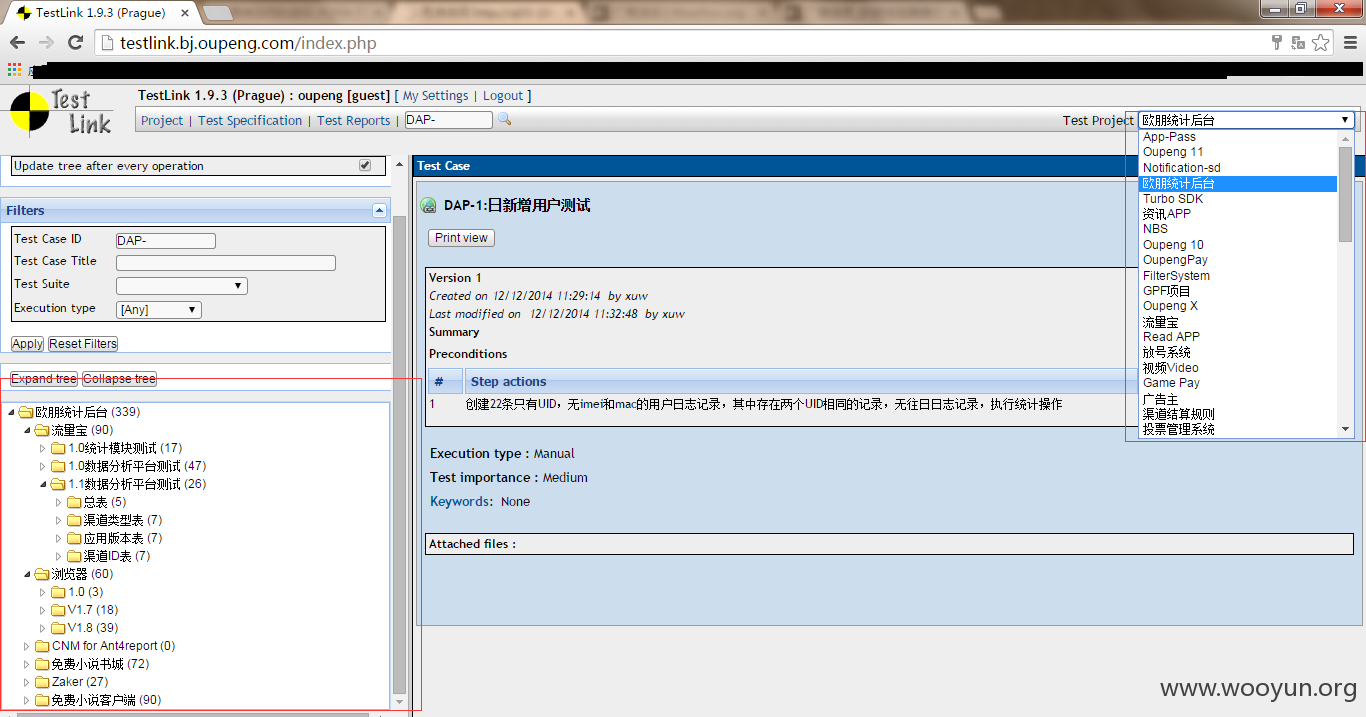The height and width of the screenshot is (717, 1366).
Task: Open the Project menu
Action: [162, 120]
